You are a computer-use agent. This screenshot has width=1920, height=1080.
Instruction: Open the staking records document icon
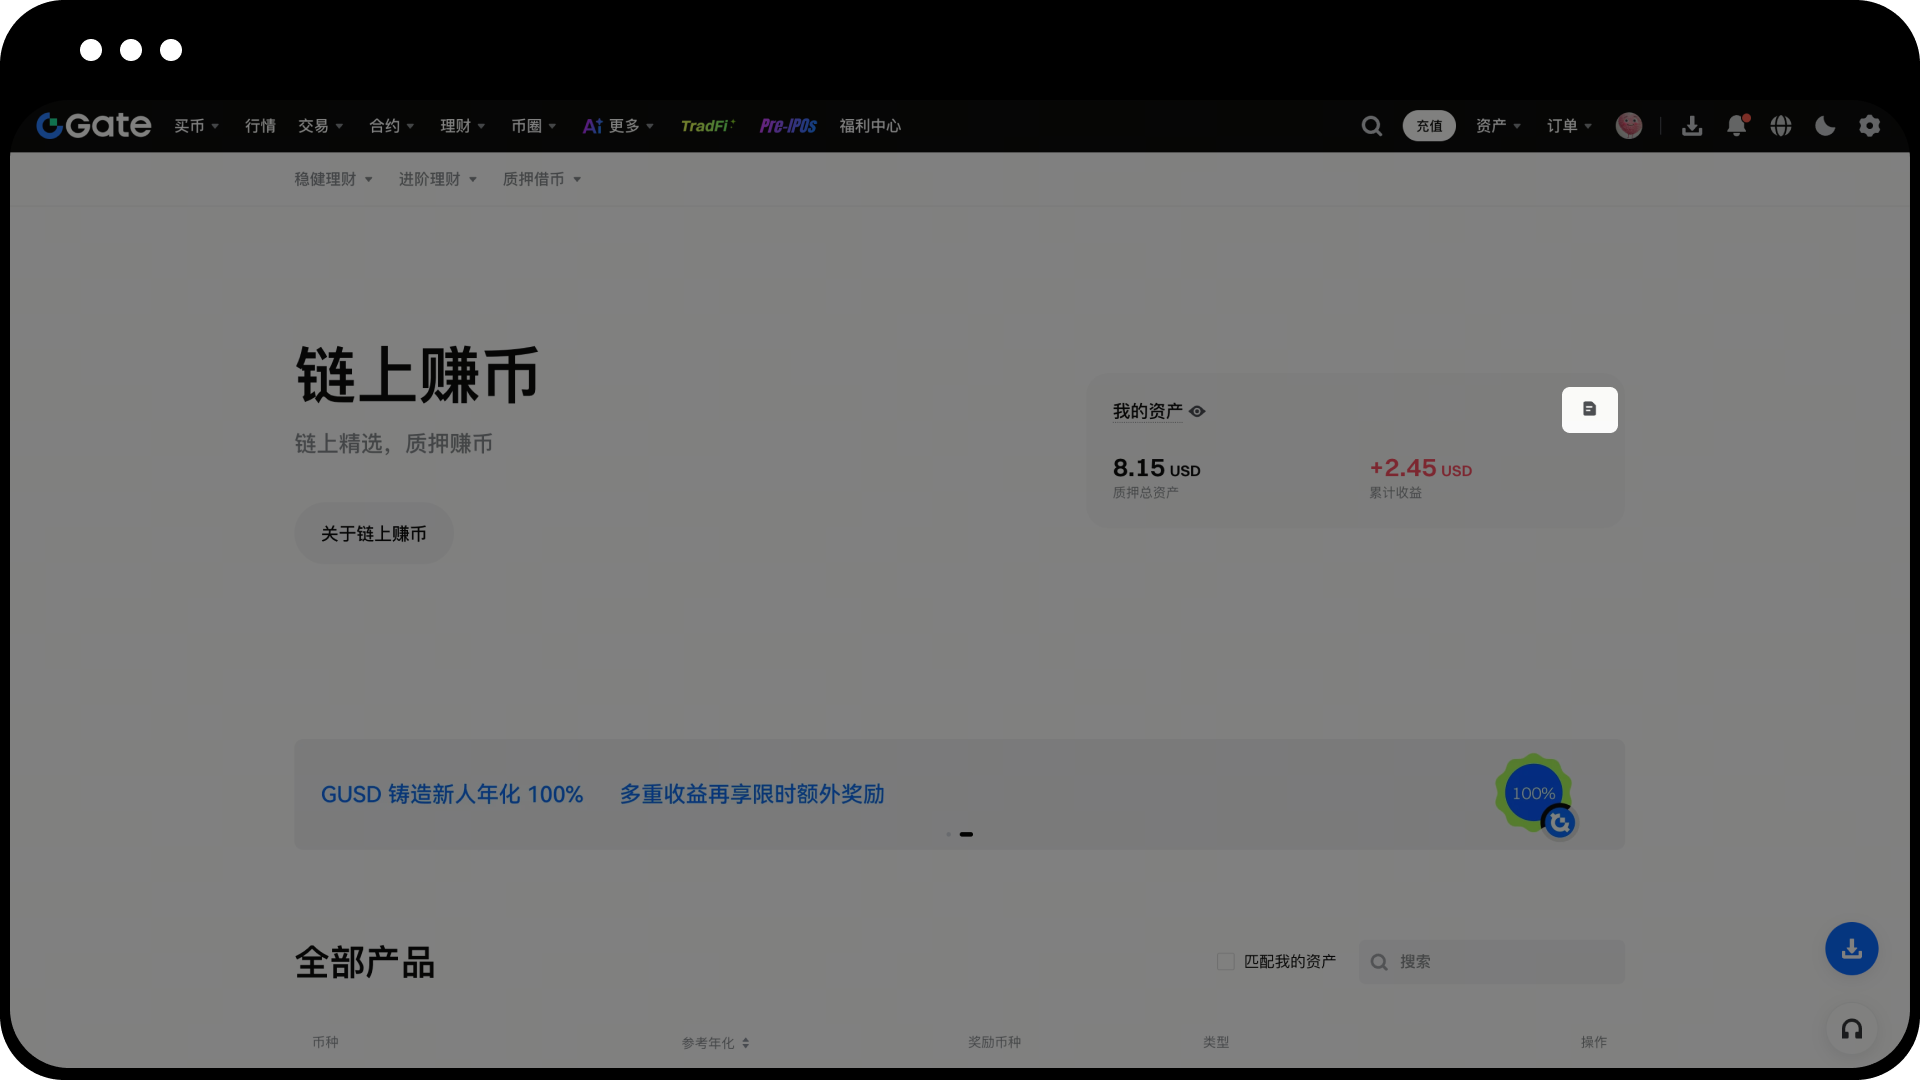[x=1589, y=410]
